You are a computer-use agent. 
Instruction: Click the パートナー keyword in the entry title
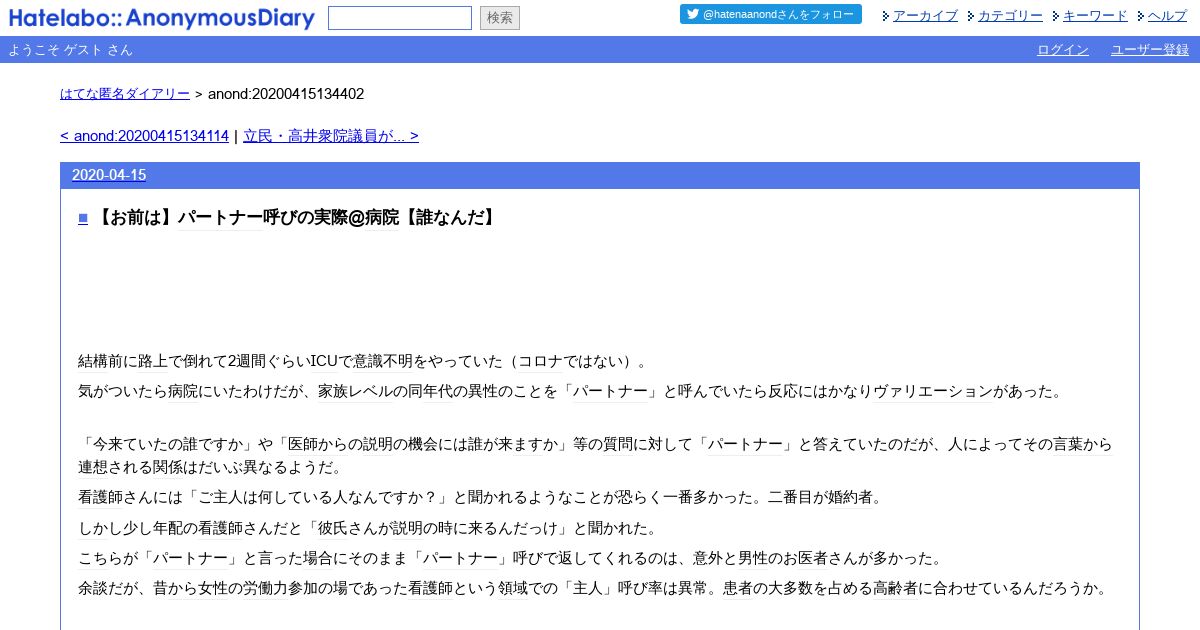[220, 218]
